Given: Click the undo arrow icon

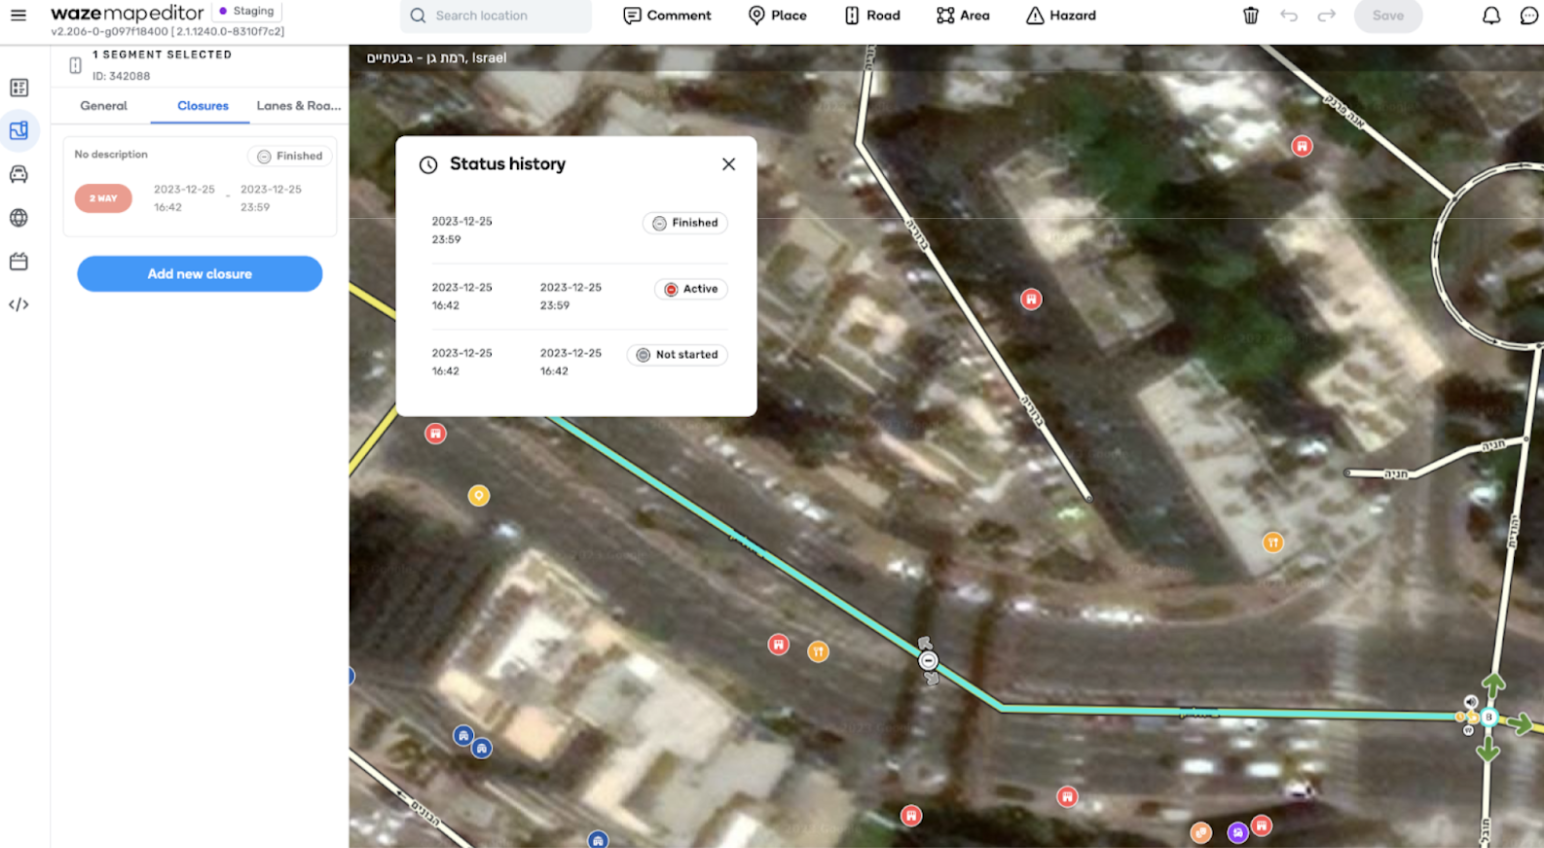Looking at the screenshot, I should click(x=1289, y=15).
